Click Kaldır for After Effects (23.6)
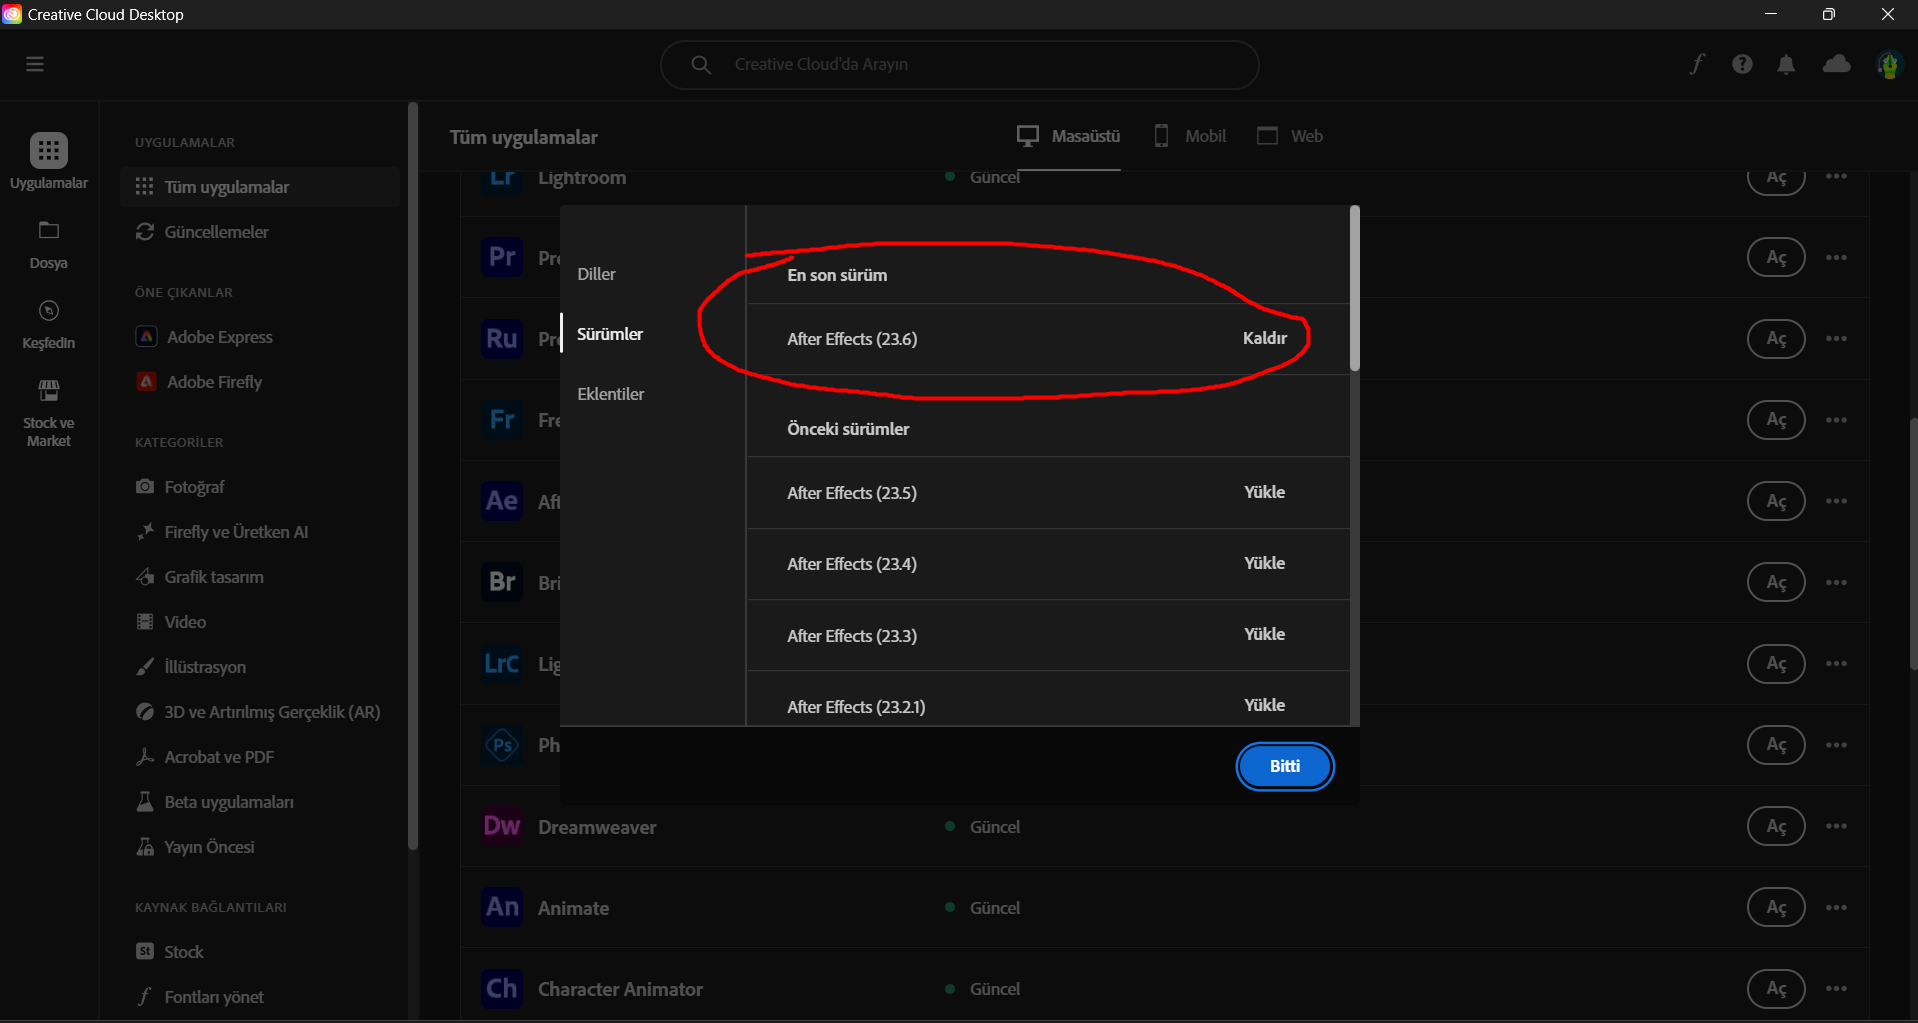1918x1023 pixels. (1265, 338)
